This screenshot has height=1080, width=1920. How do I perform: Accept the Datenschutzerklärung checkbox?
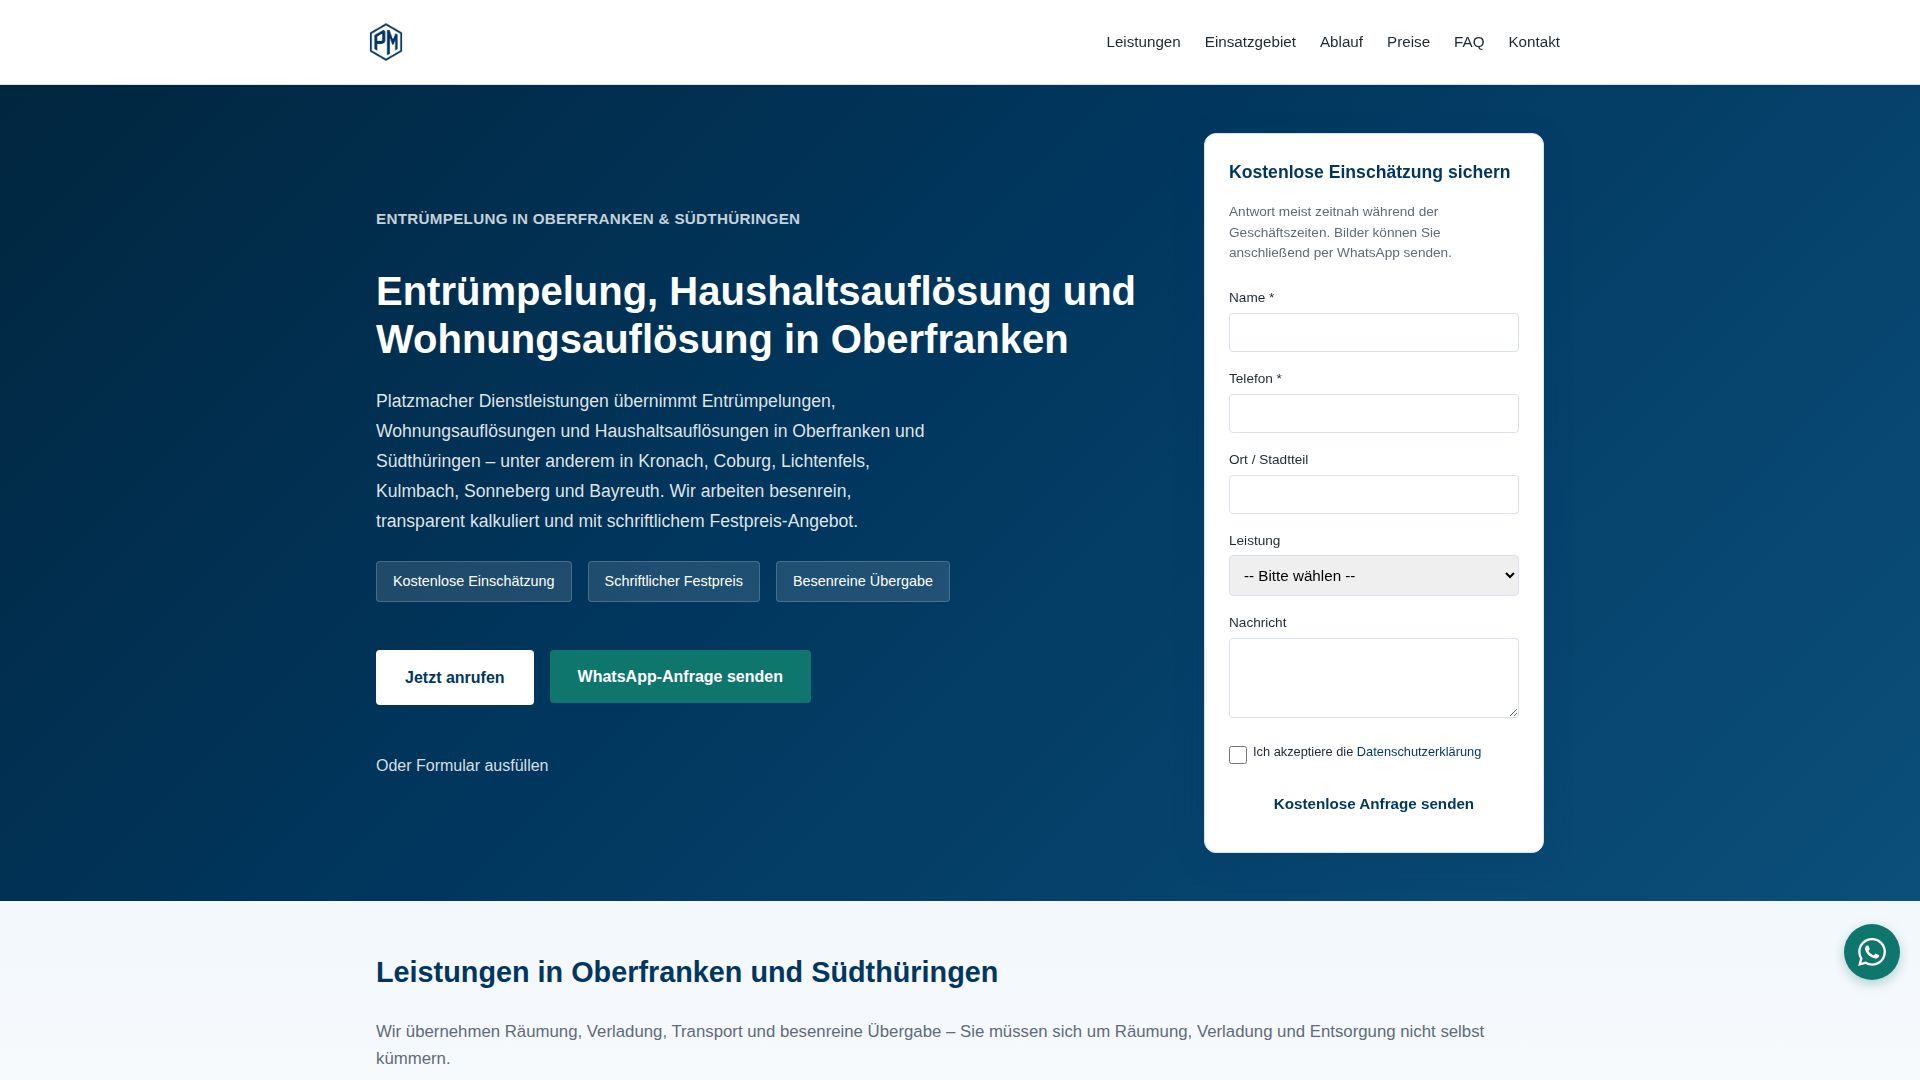pos(1238,755)
